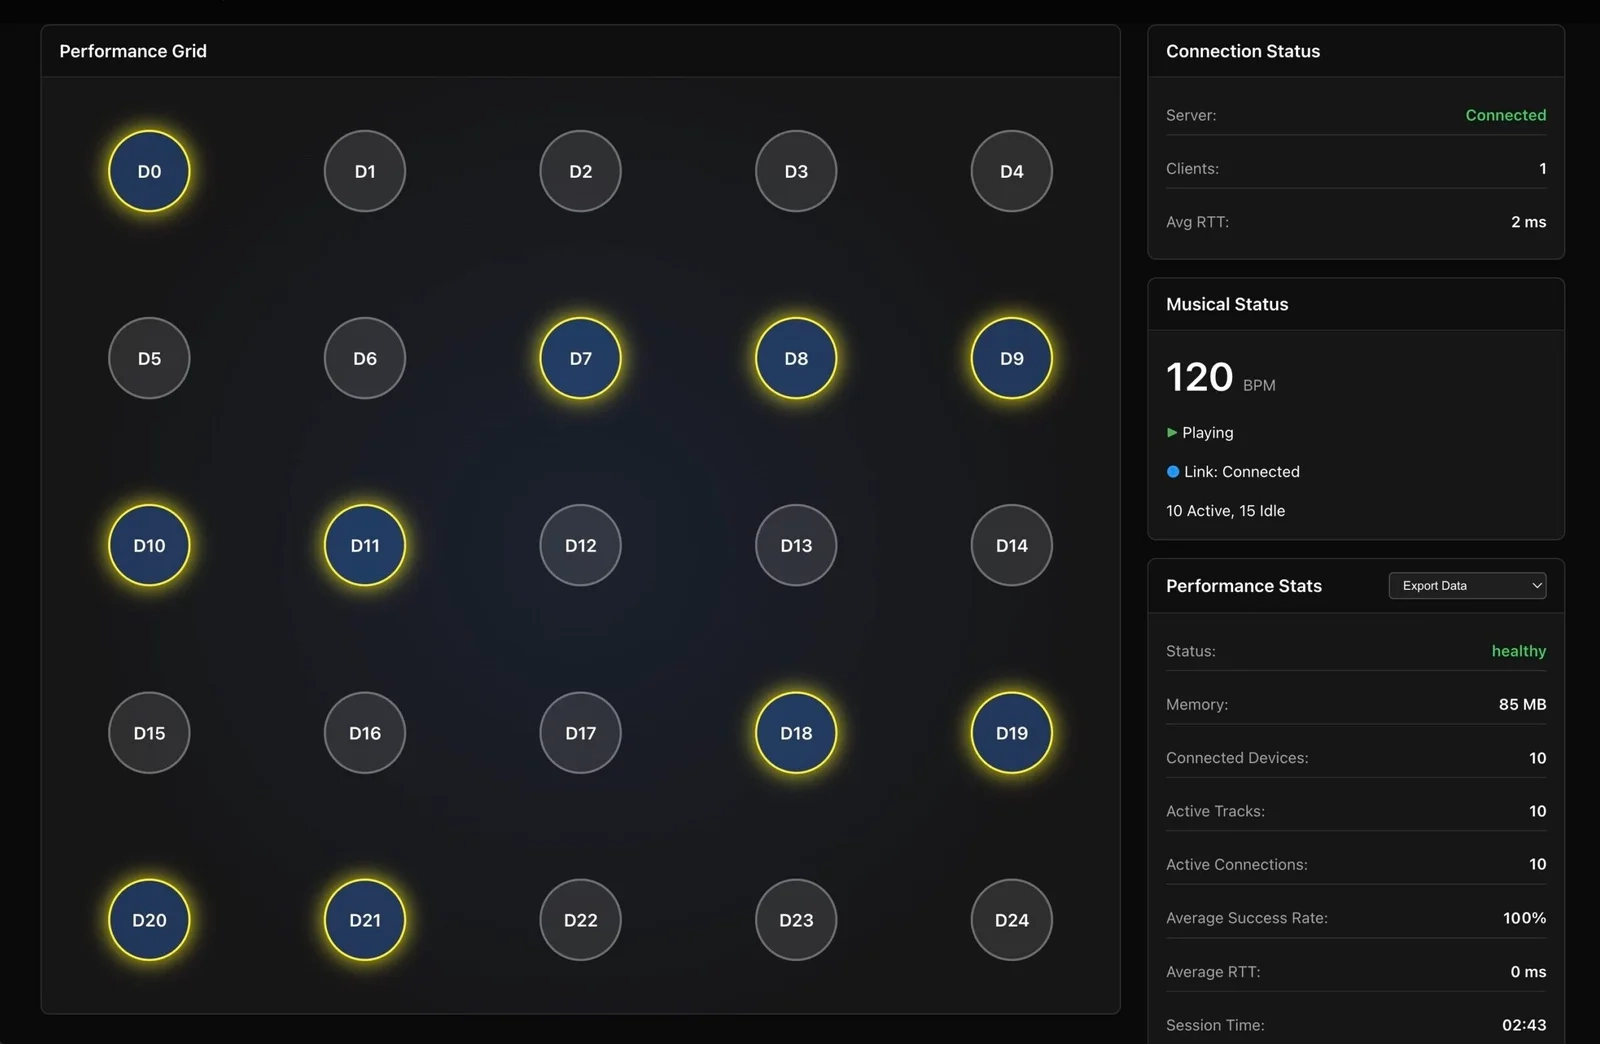Toggle the active D10 node off
Viewport: 1600px width, 1044px height.
point(149,545)
